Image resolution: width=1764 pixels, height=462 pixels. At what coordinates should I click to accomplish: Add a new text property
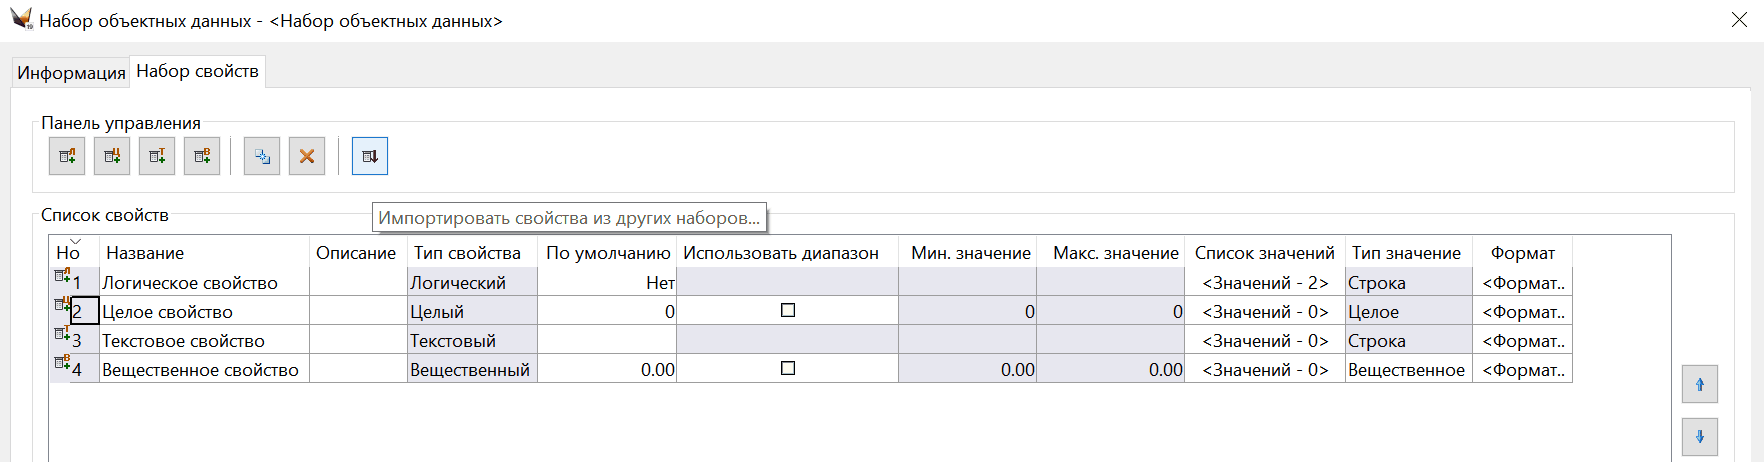[x=157, y=156]
